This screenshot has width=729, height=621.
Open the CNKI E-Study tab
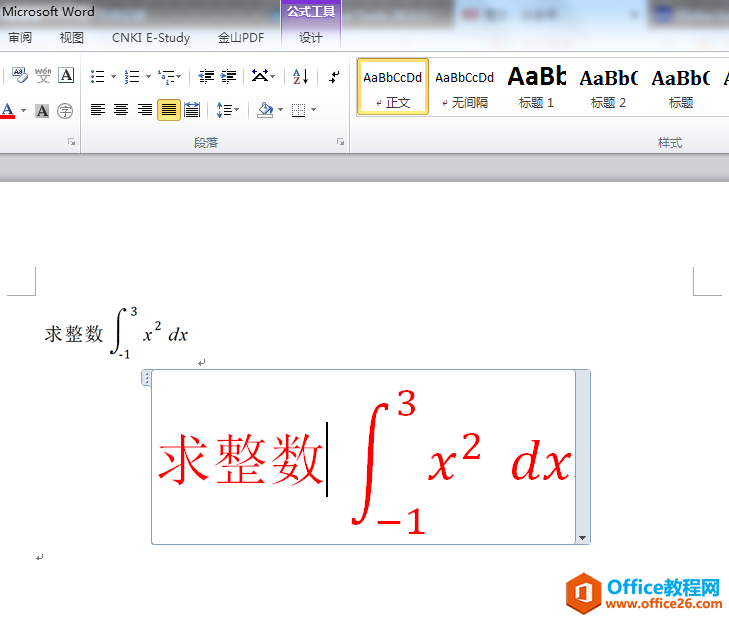(x=151, y=37)
